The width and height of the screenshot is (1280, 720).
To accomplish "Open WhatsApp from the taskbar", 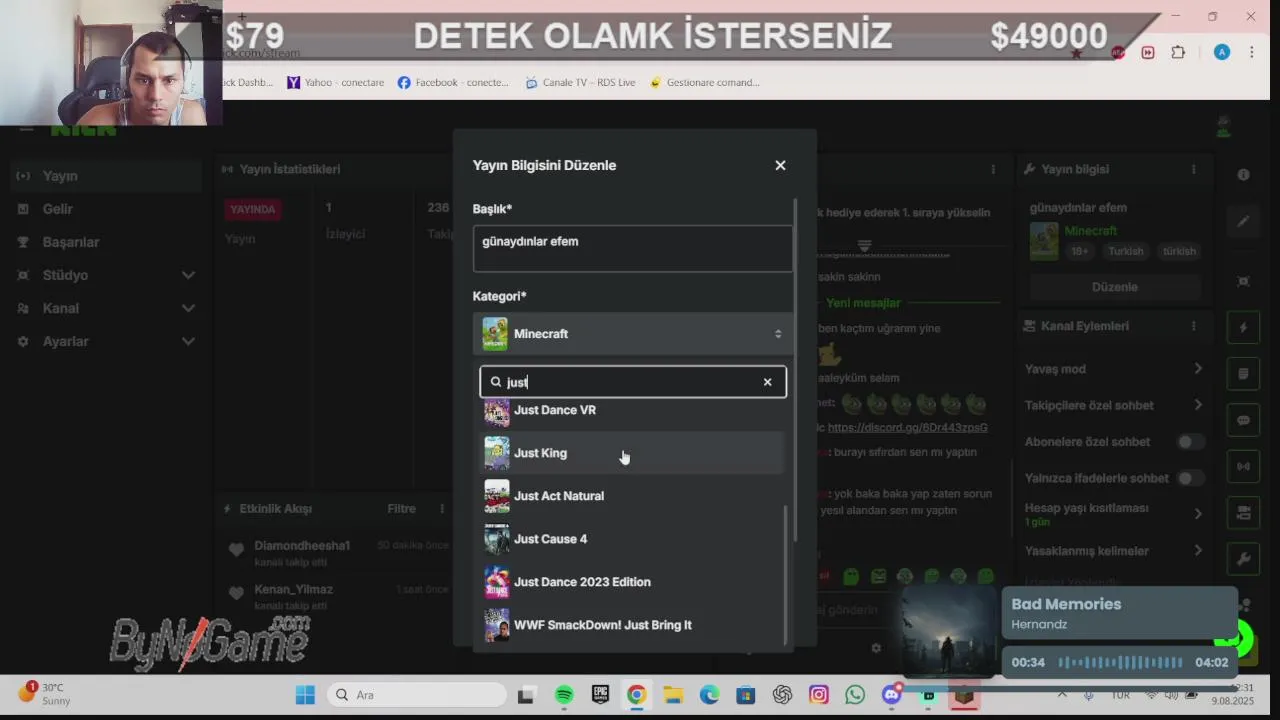I will coord(855,695).
